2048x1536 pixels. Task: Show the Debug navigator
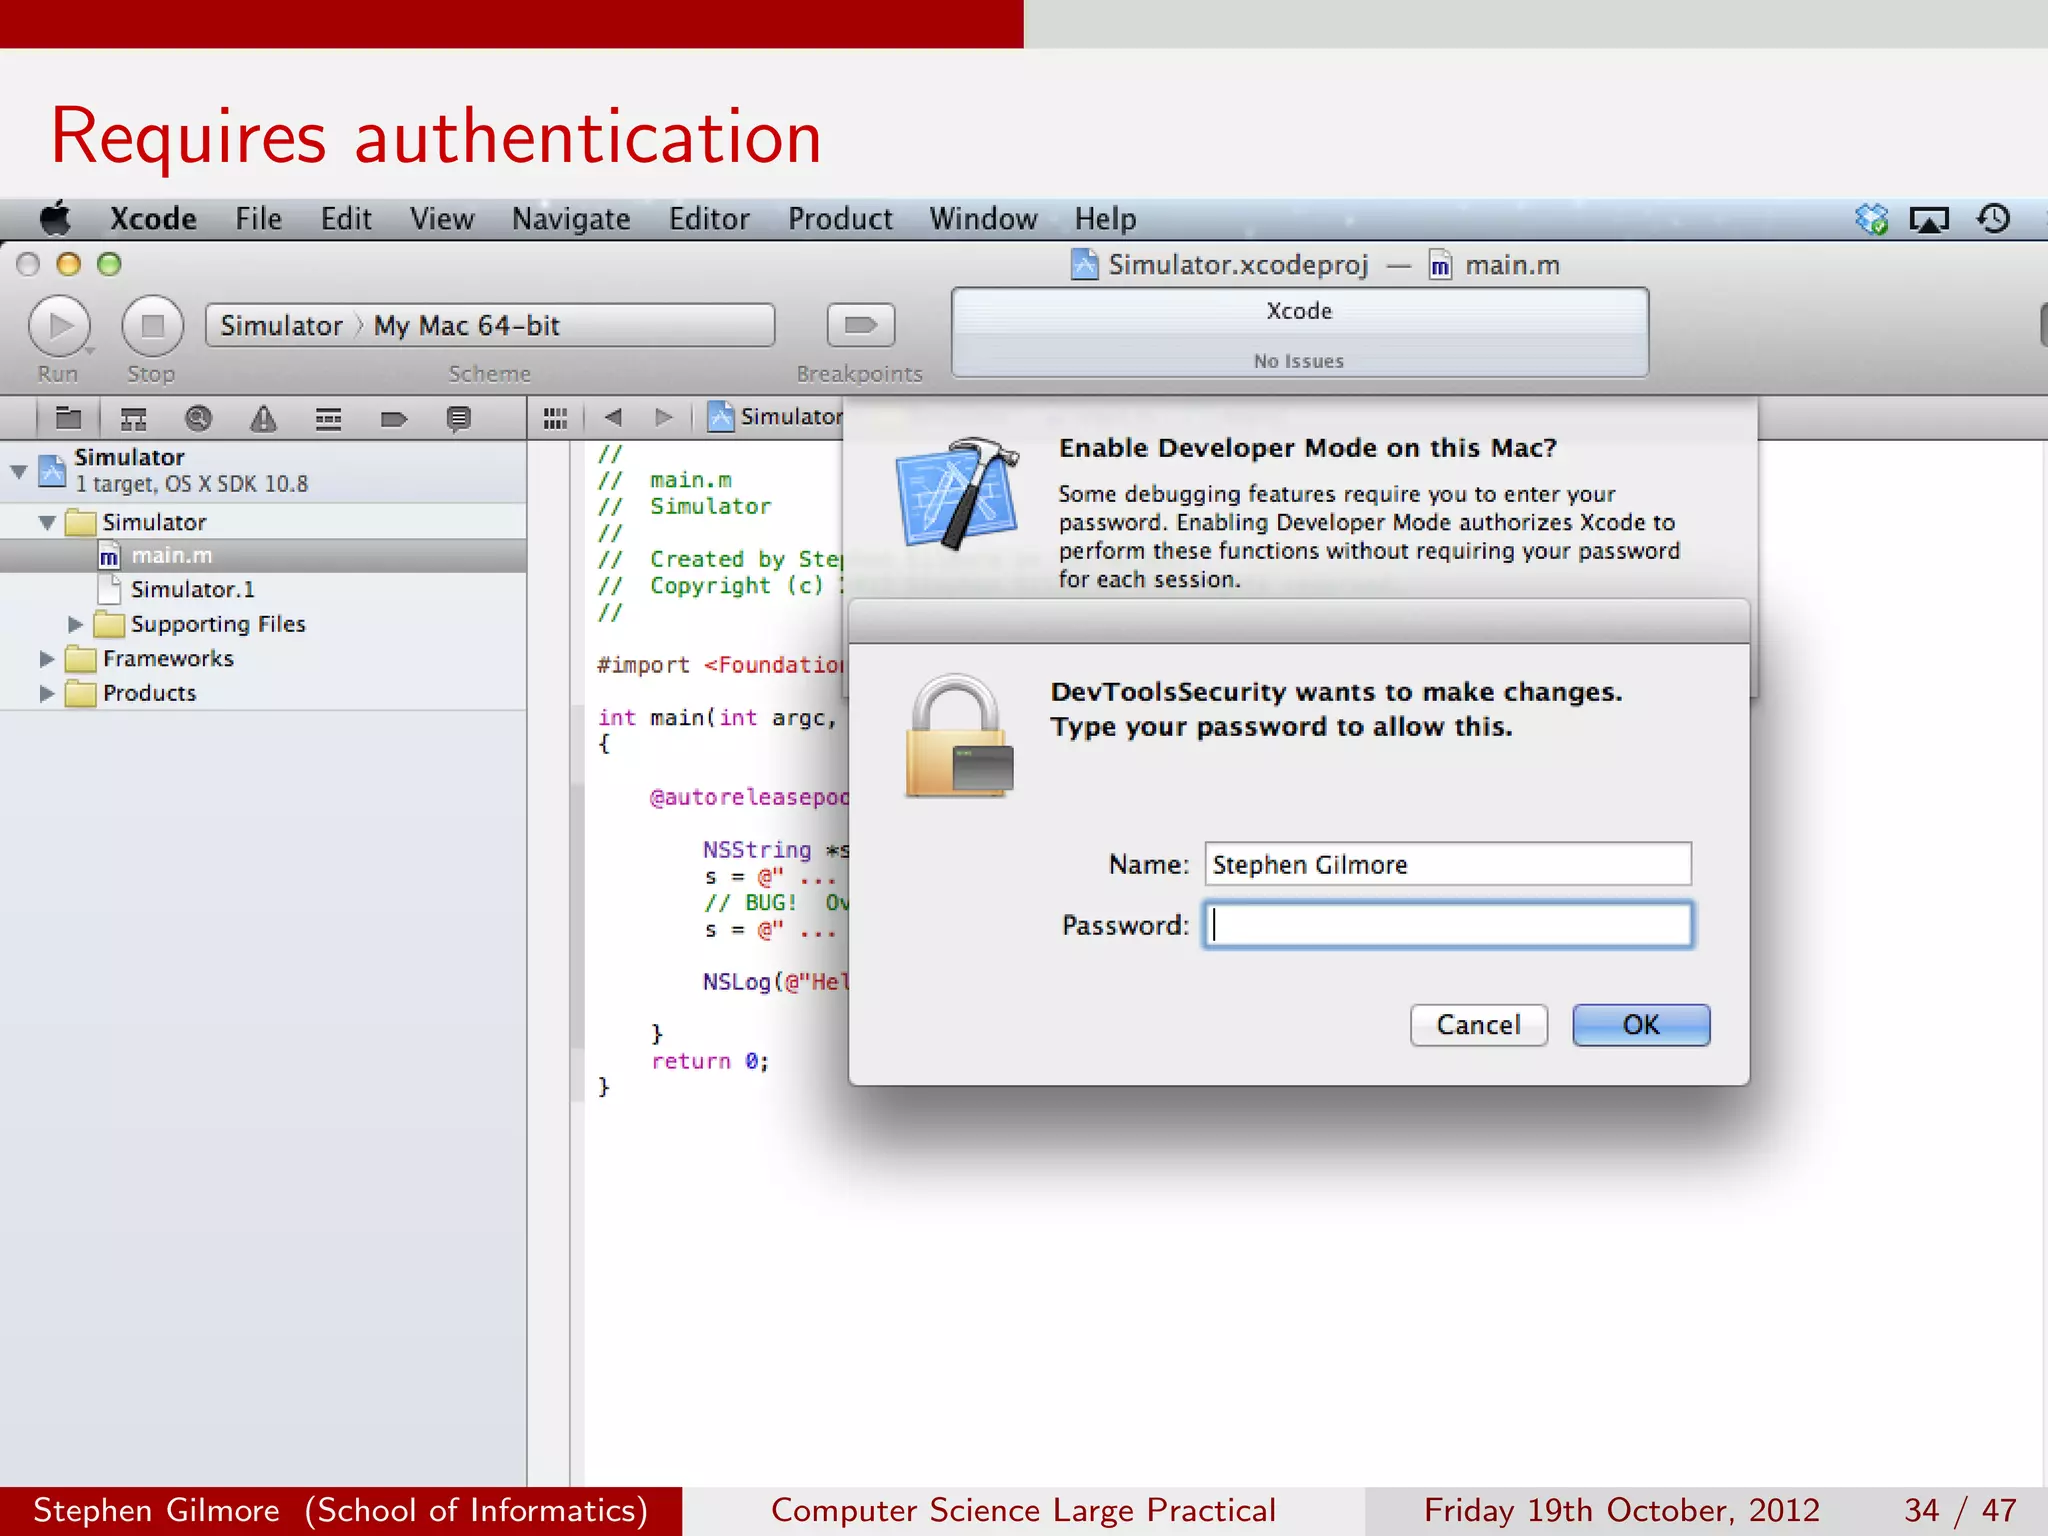point(328,418)
